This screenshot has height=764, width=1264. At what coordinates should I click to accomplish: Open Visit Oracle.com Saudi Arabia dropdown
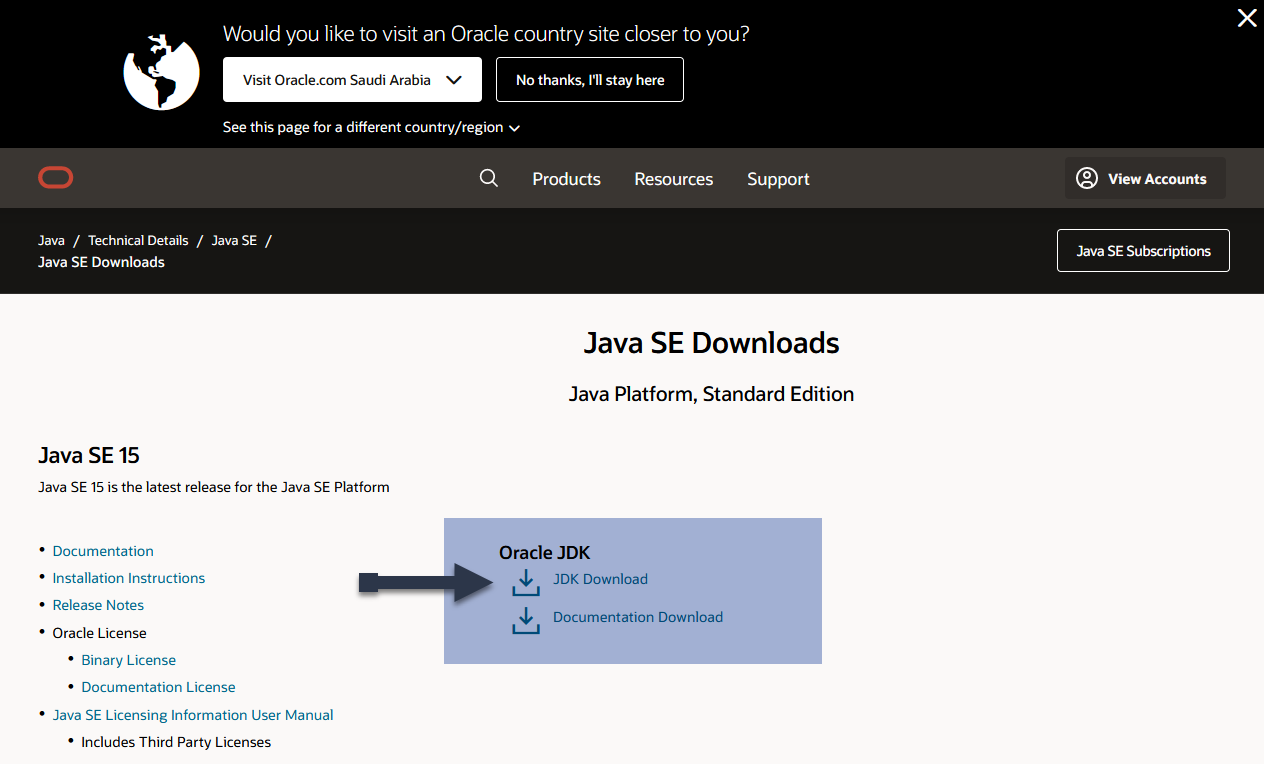click(x=352, y=80)
